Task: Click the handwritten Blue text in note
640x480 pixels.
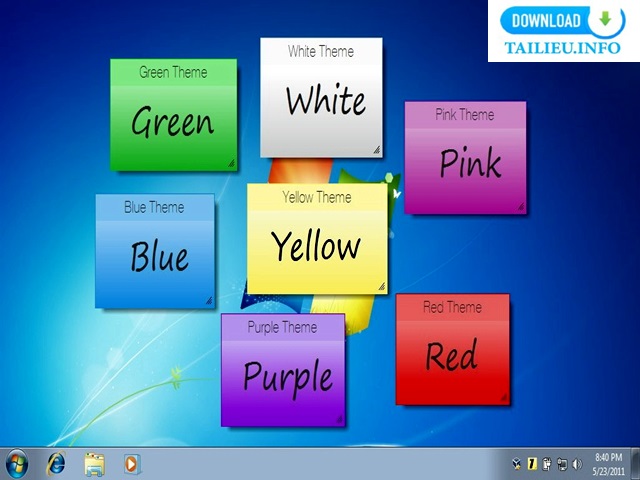Action: (160, 257)
